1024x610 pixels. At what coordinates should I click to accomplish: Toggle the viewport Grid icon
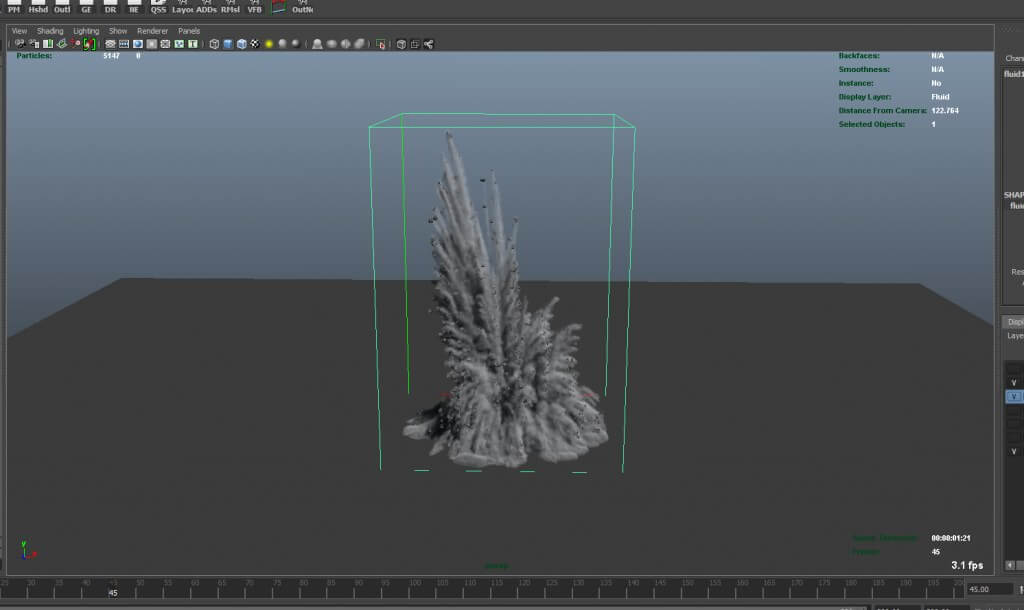pos(110,44)
